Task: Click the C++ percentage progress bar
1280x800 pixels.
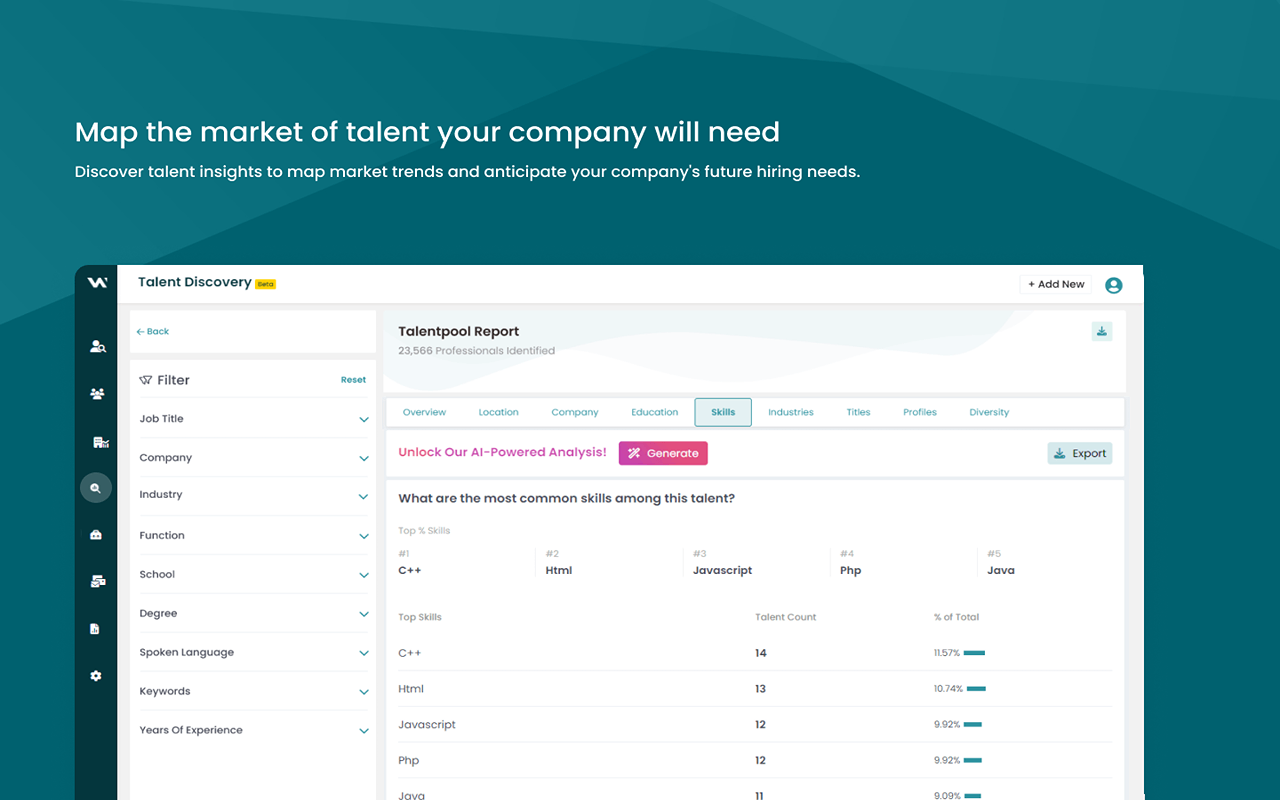Action: click(x=974, y=652)
